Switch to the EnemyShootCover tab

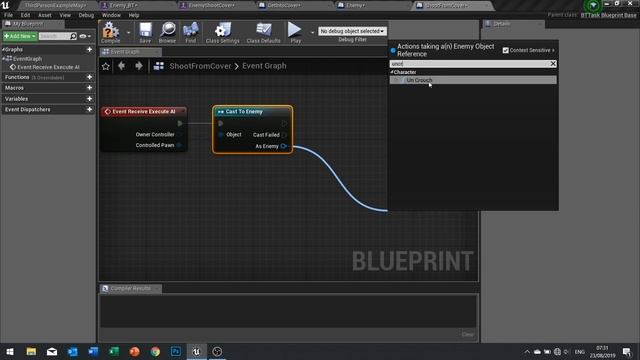coord(211,5)
